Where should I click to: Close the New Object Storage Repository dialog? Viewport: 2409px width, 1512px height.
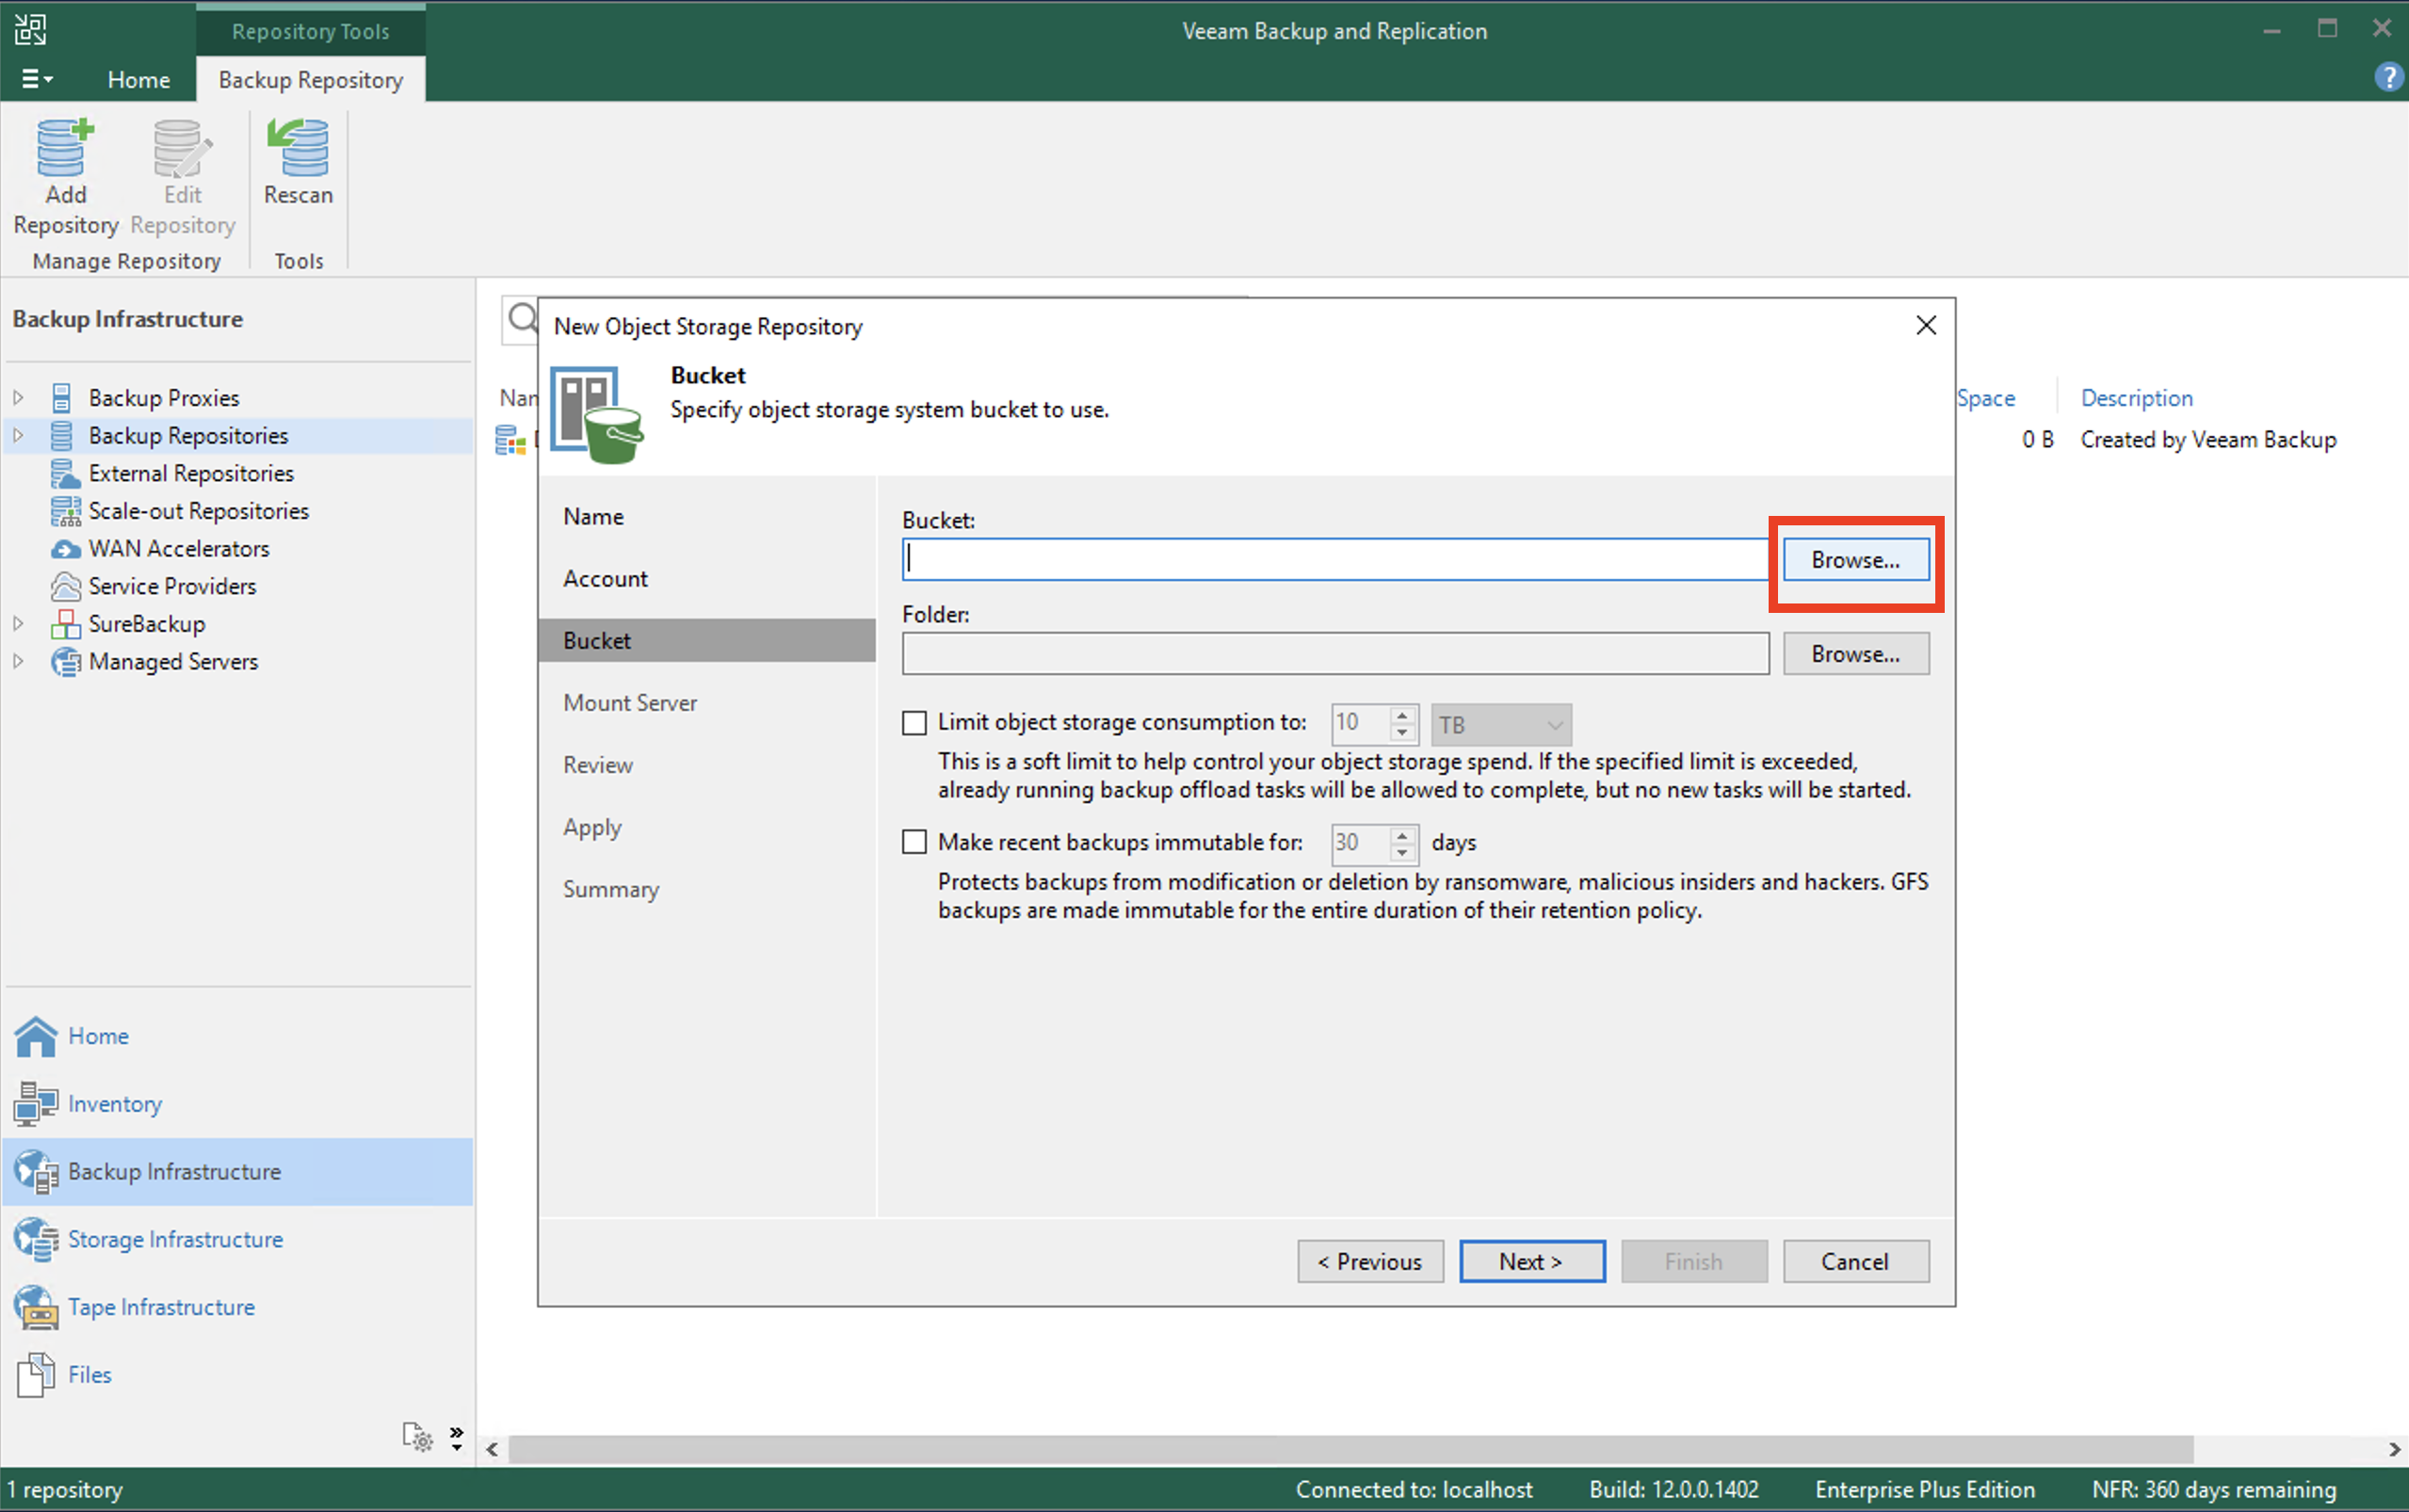(x=1926, y=326)
